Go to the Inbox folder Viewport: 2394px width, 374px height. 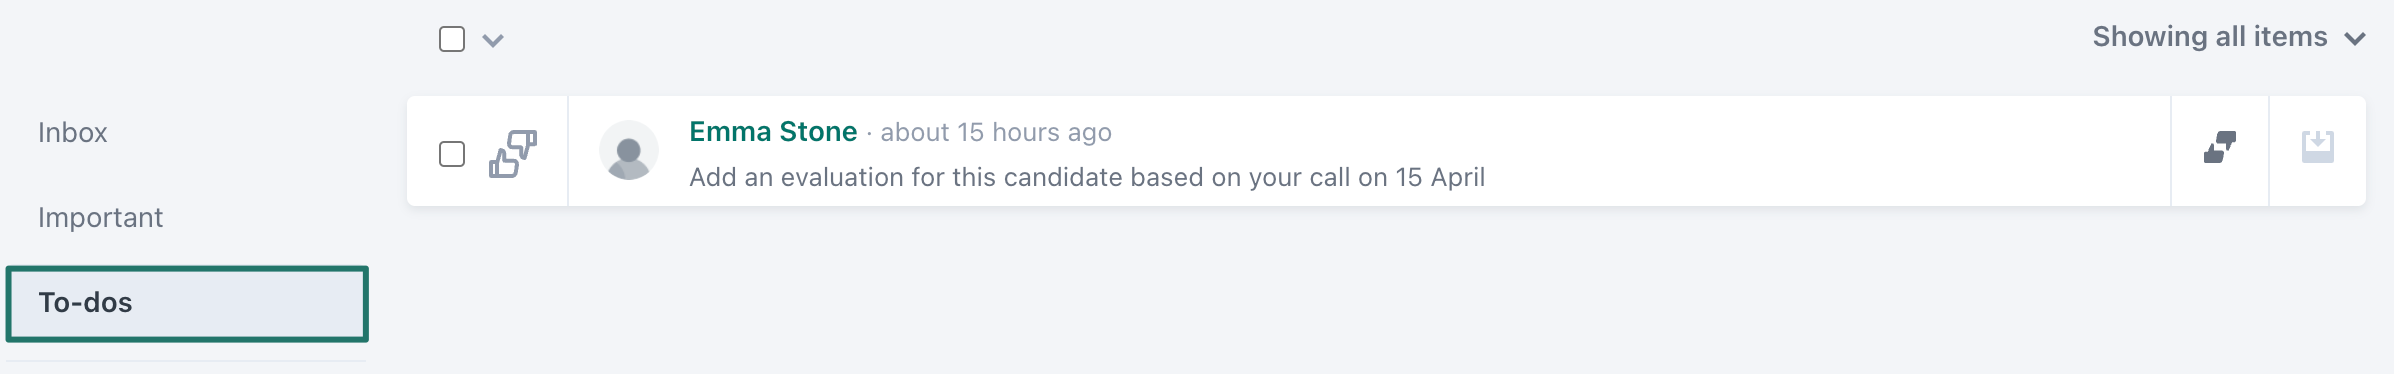click(x=73, y=132)
